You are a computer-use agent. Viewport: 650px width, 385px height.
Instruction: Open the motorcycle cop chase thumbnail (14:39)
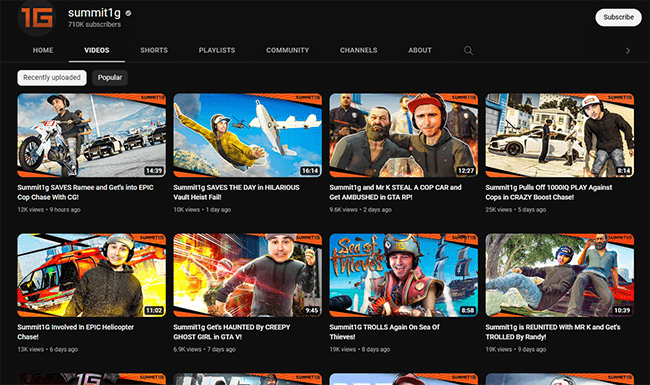(92, 135)
